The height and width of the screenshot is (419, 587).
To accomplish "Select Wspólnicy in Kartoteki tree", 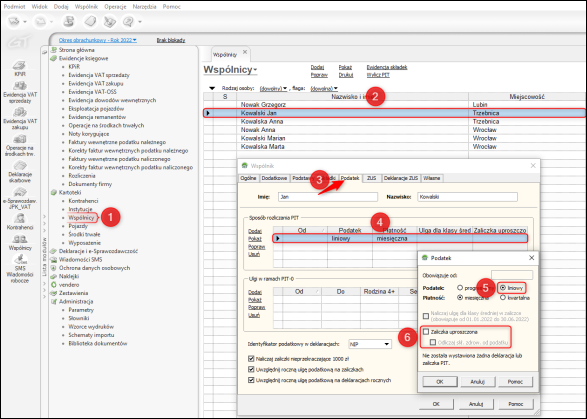I will pos(81,218).
